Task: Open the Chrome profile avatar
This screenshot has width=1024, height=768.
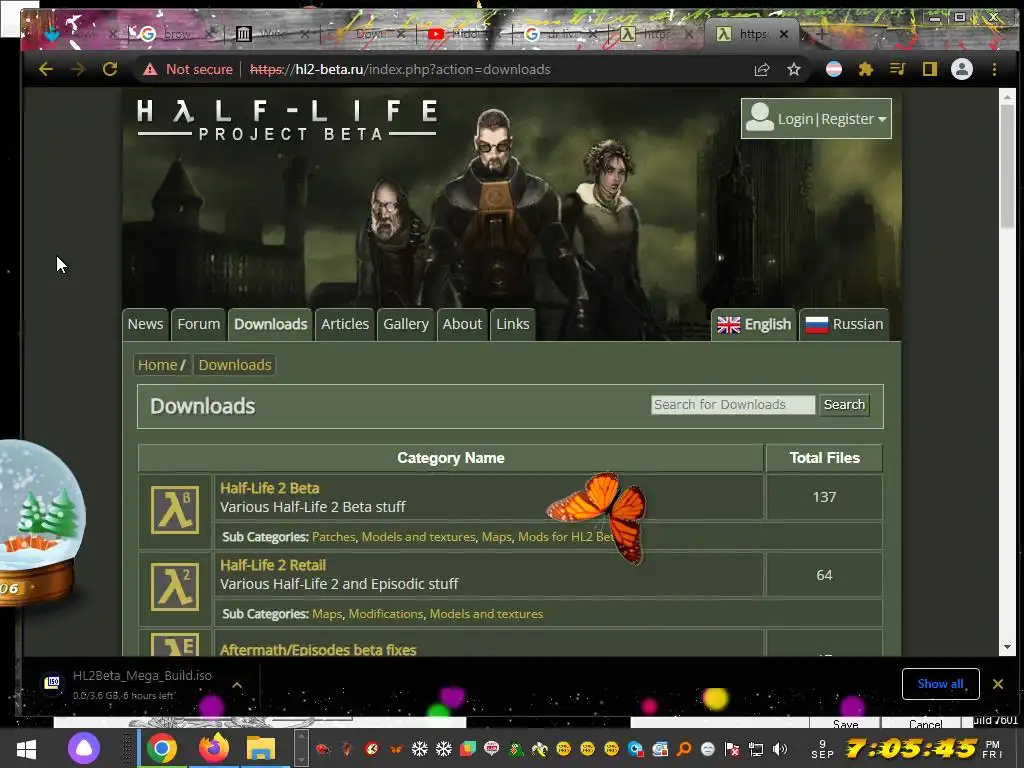Action: 961,69
